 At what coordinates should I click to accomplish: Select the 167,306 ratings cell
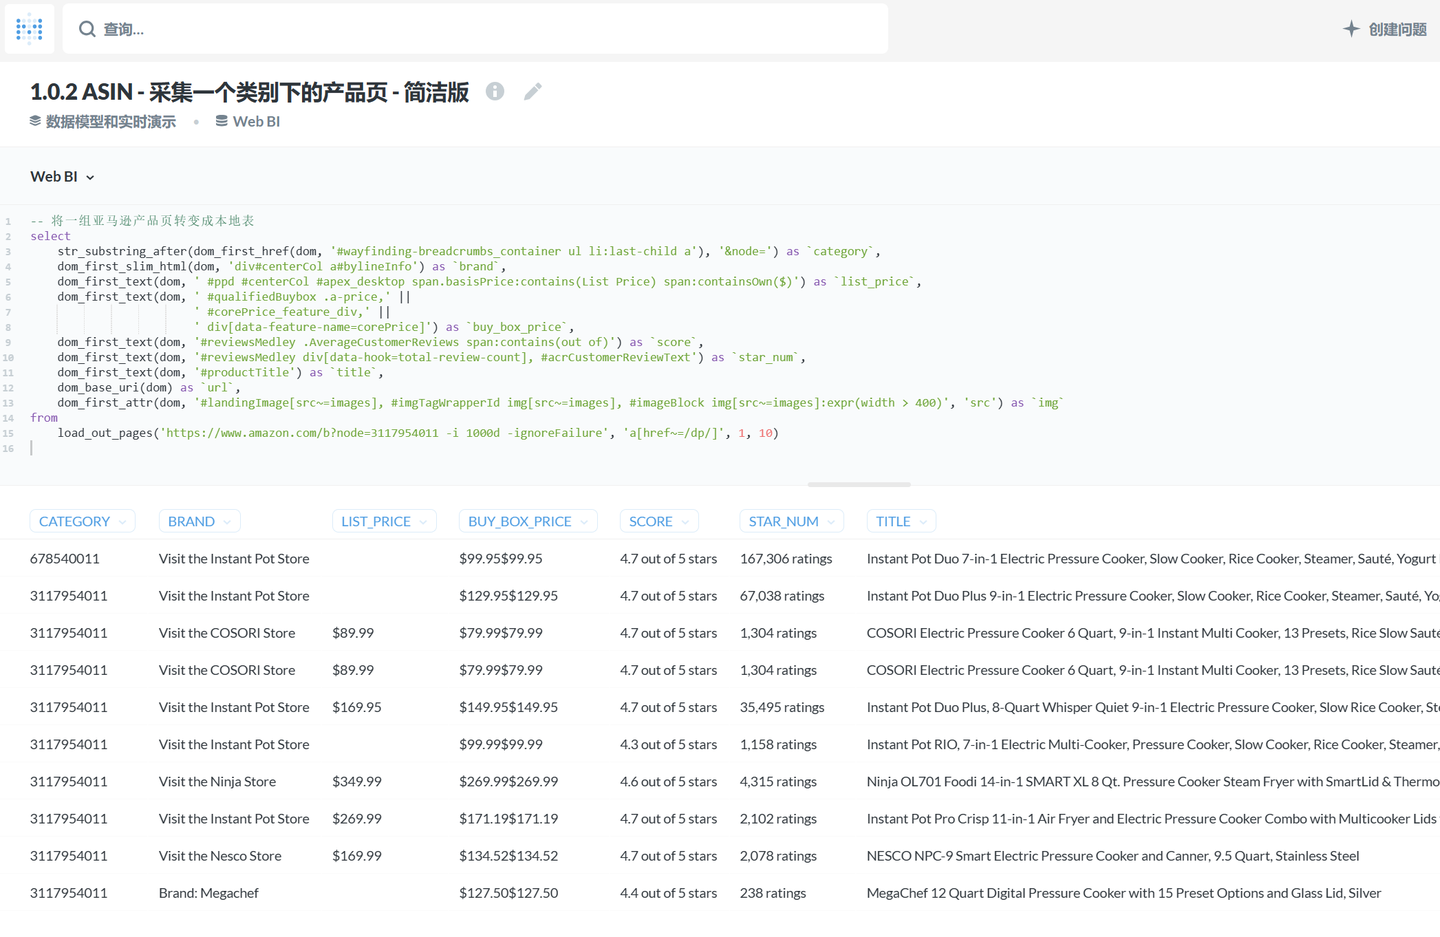(x=786, y=558)
